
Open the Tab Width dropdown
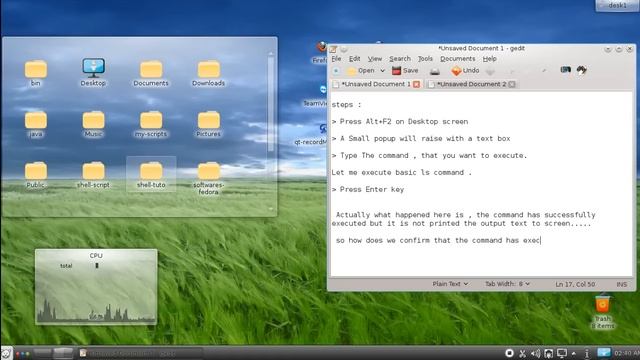[507, 284]
